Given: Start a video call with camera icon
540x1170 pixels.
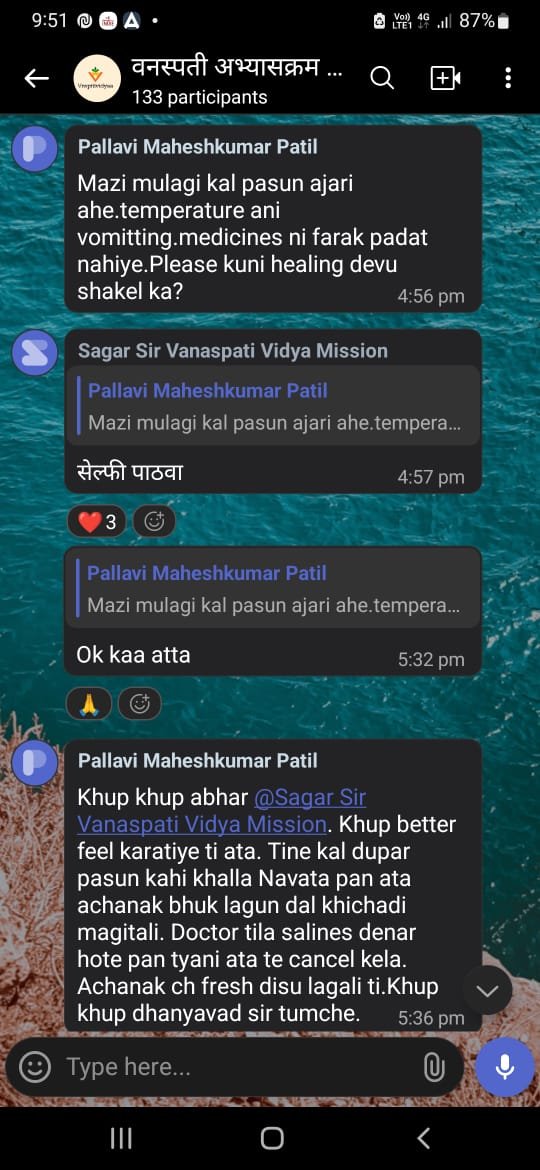Looking at the screenshot, I should [446, 78].
